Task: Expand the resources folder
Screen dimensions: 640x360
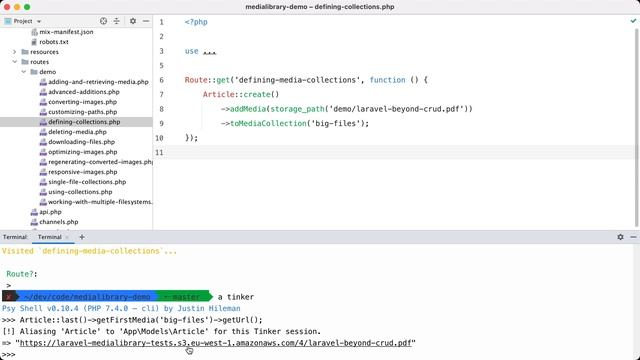Action: pos(15,52)
